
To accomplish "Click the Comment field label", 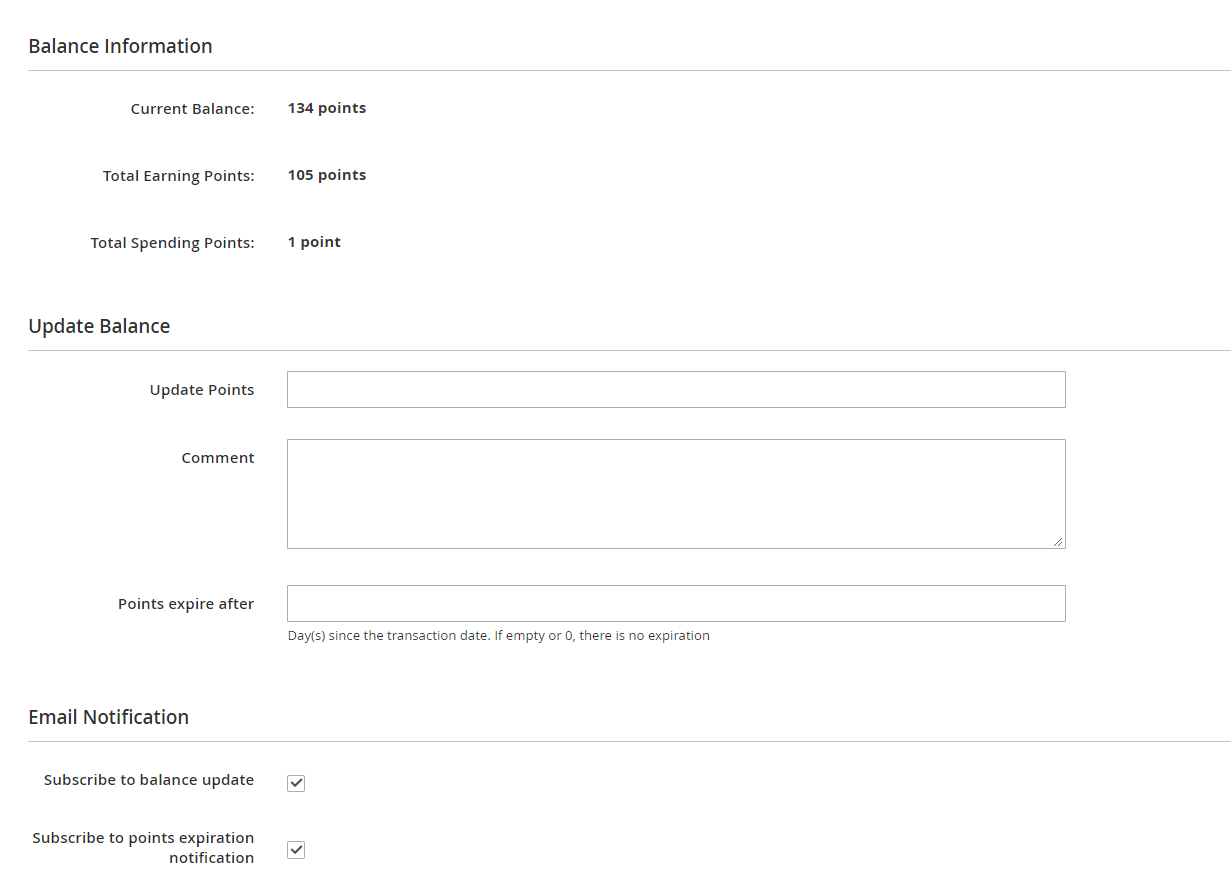I will (218, 458).
